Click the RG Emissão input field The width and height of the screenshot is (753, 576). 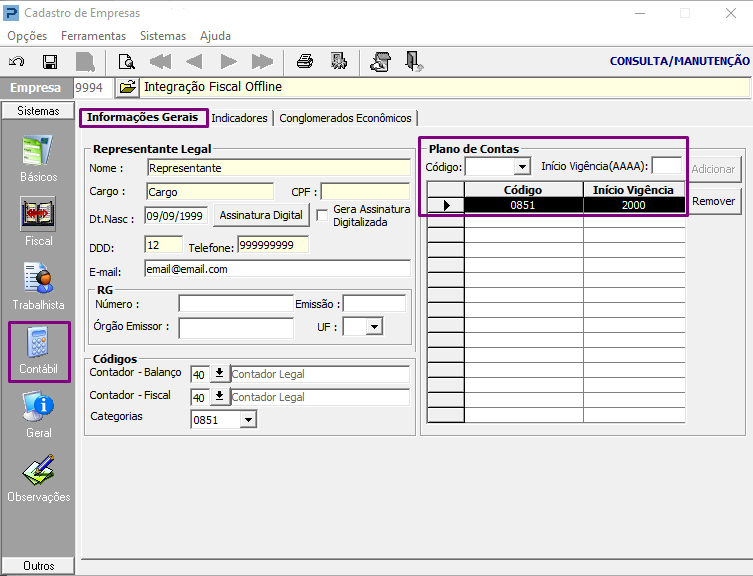pos(375,304)
